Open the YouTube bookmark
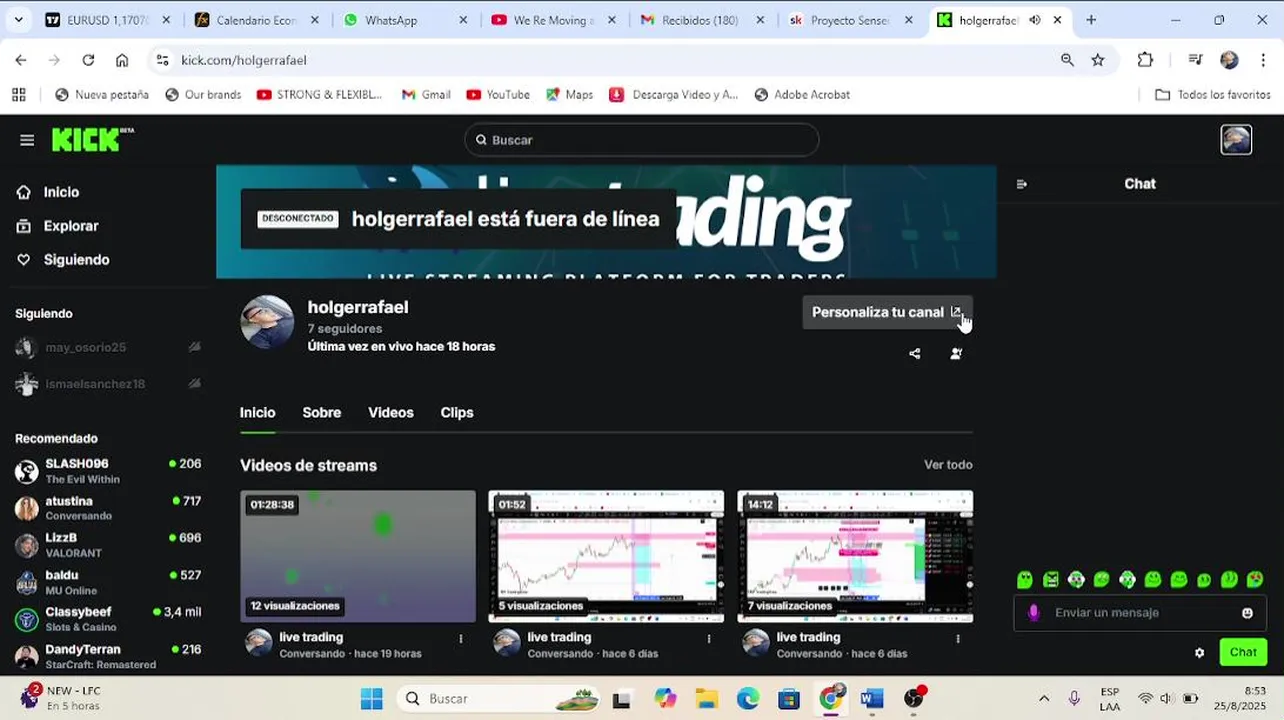1284x720 pixels. point(498,94)
